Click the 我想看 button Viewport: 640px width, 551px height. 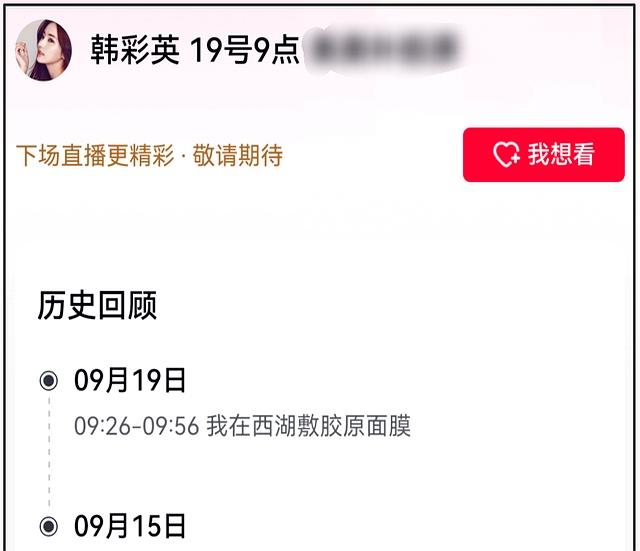(544, 155)
